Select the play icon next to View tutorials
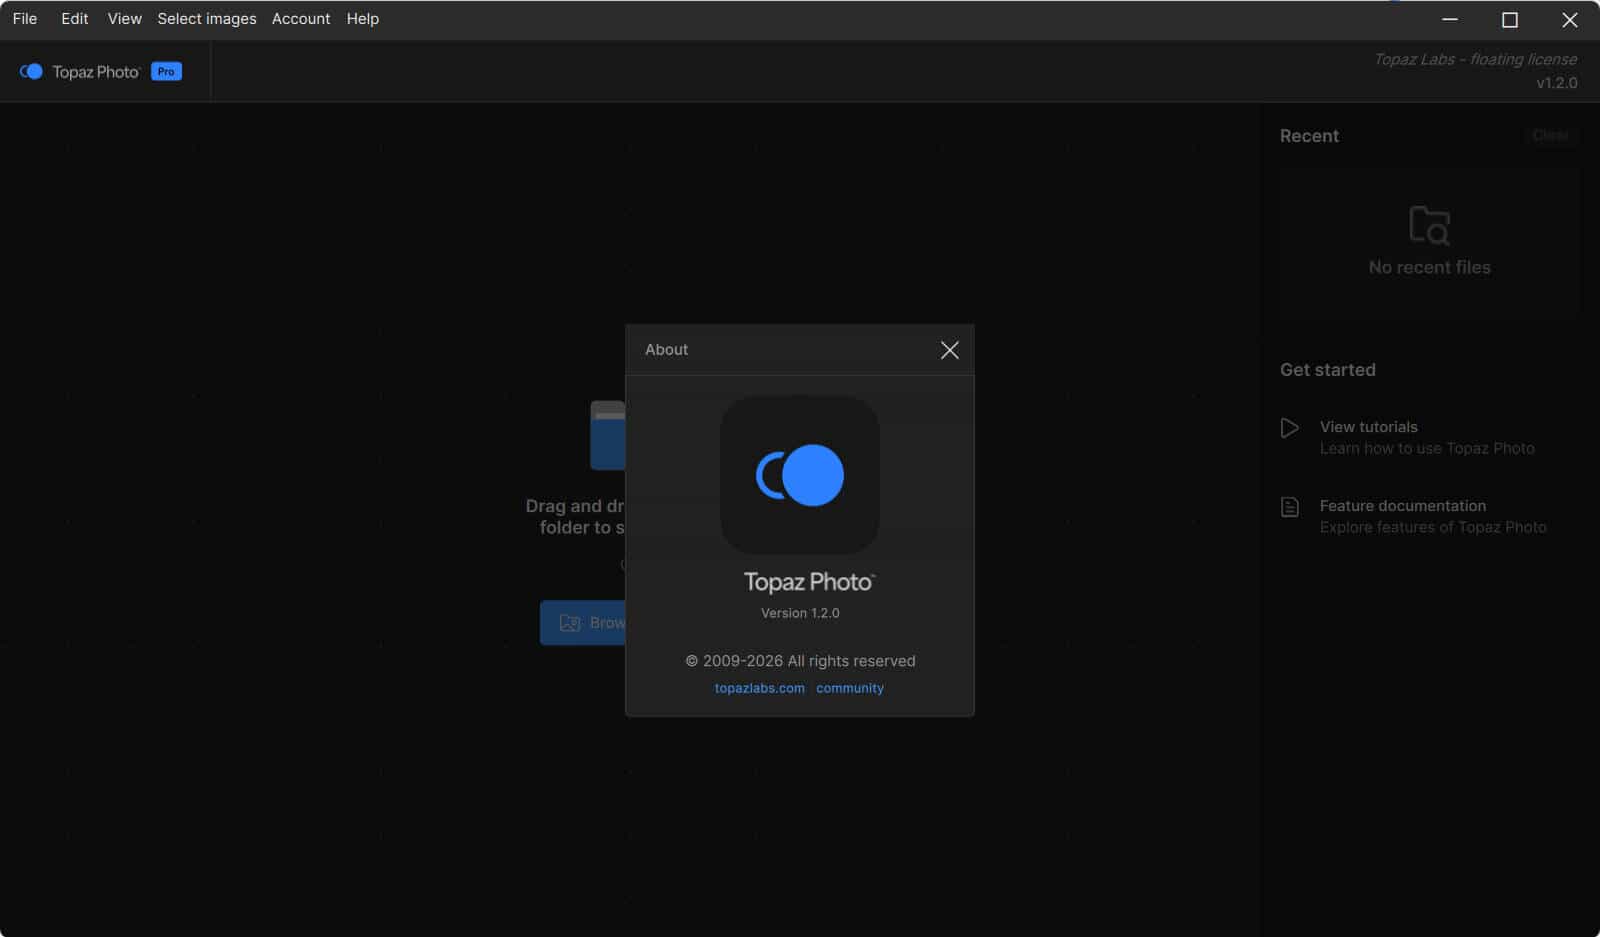 click(1291, 428)
